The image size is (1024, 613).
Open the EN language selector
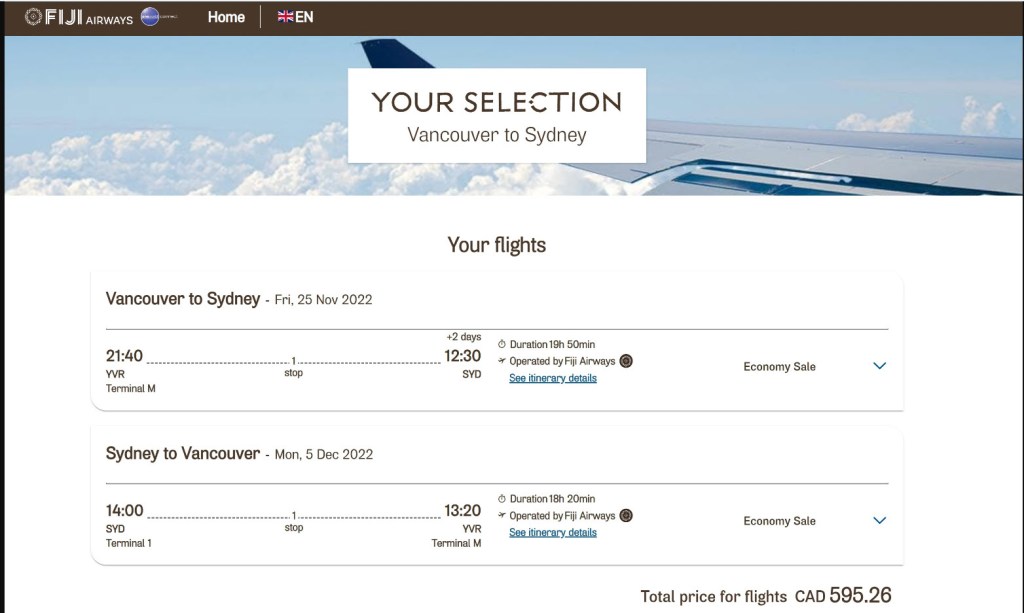click(x=304, y=17)
